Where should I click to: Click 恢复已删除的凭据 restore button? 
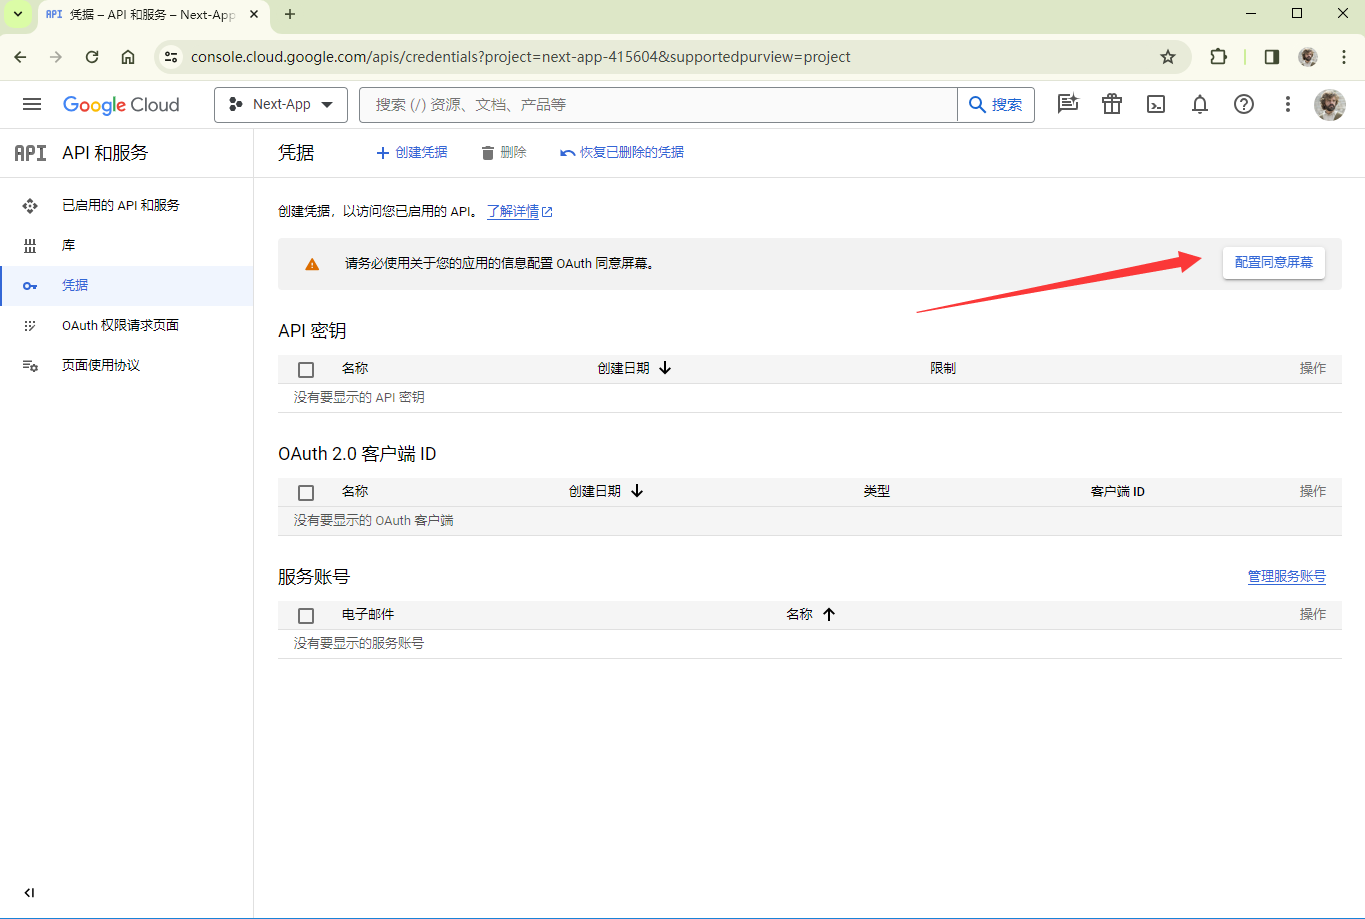(x=622, y=152)
